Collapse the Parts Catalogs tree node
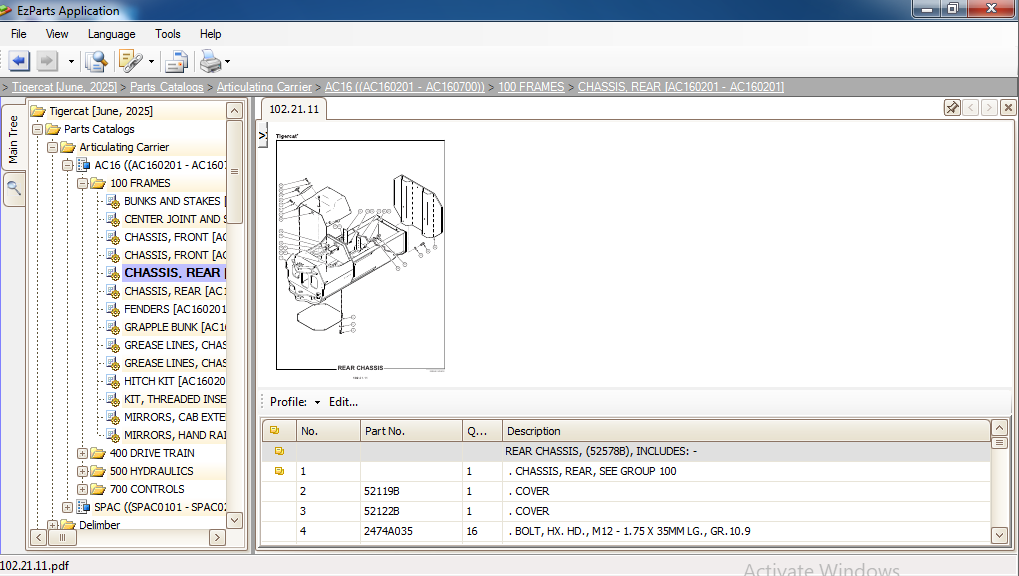 tap(38, 129)
